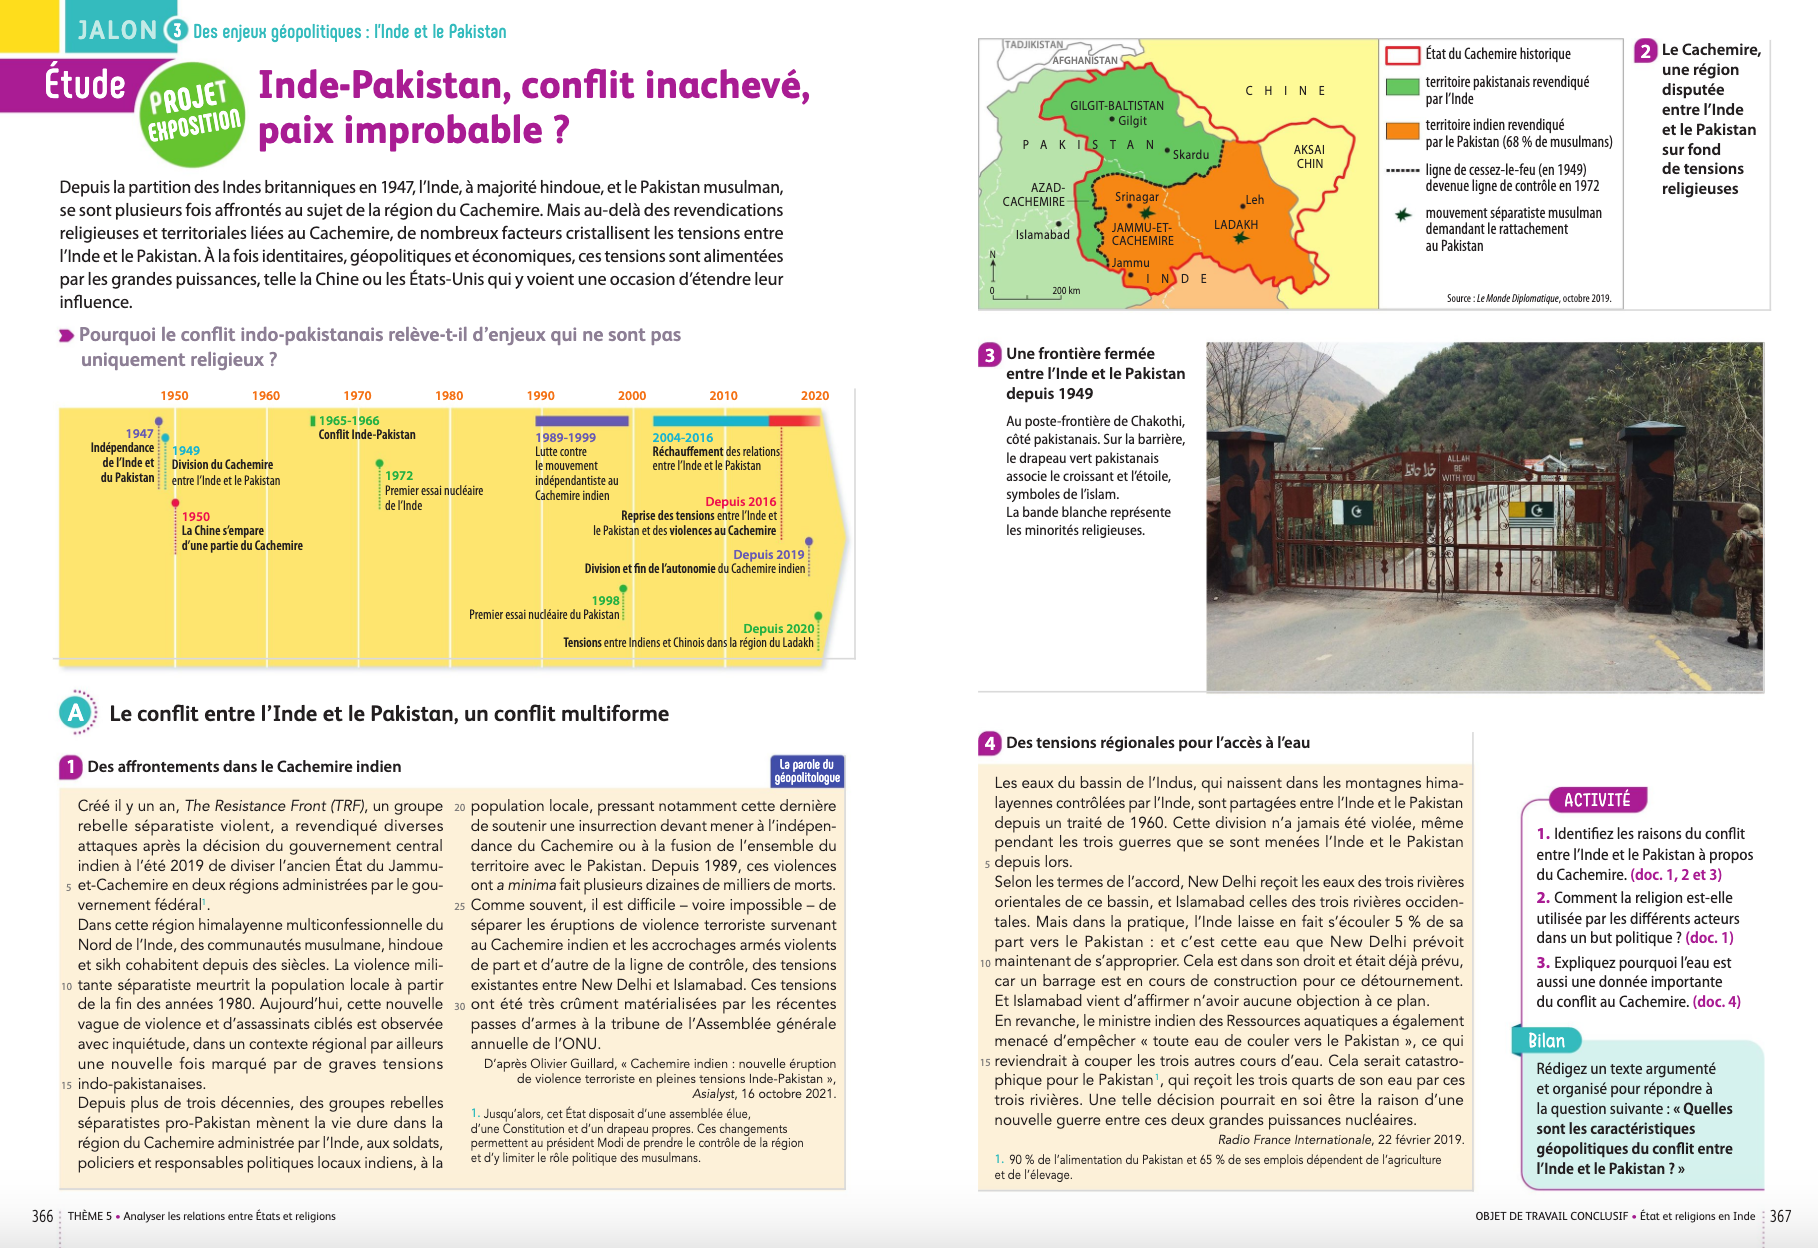
Task: Click the heading Une frontière fermée entre l'Inde
Action: [x=1095, y=374]
